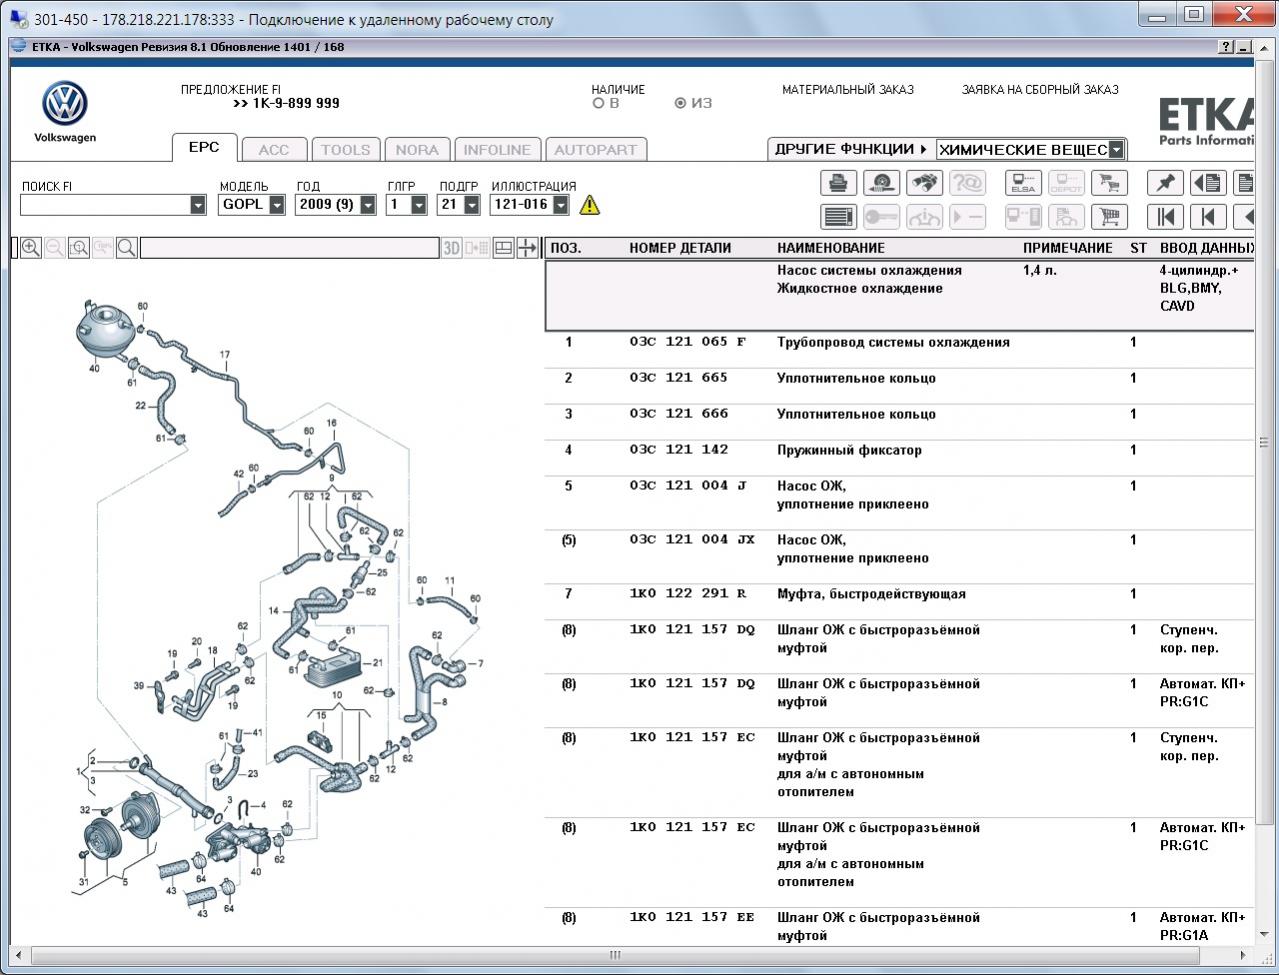Open the wheel and tyre catalogue icon

(881, 183)
